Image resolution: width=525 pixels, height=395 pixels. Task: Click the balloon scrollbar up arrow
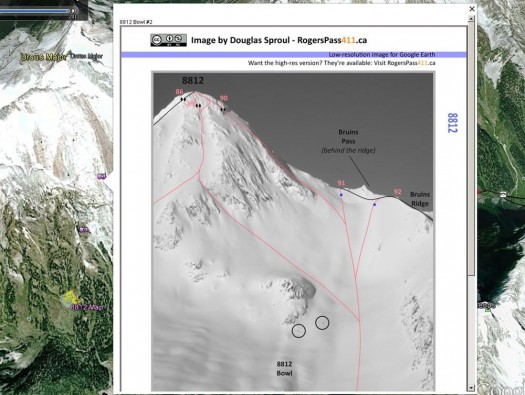(x=471, y=19)
